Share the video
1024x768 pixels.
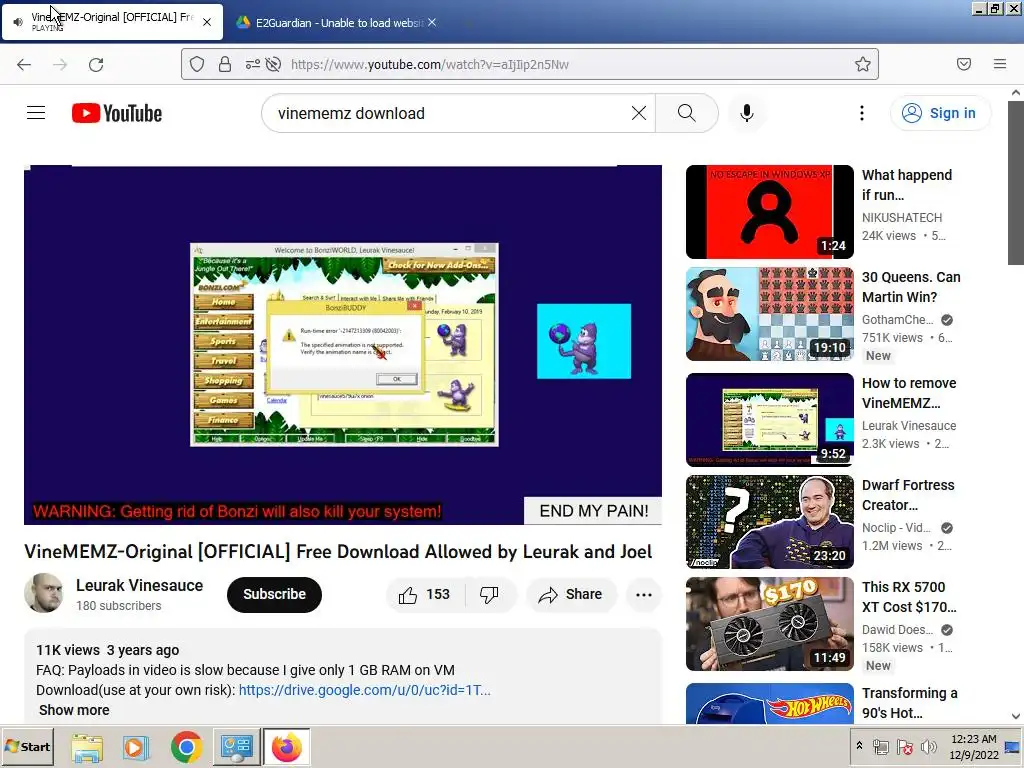(x=570, y=594)
